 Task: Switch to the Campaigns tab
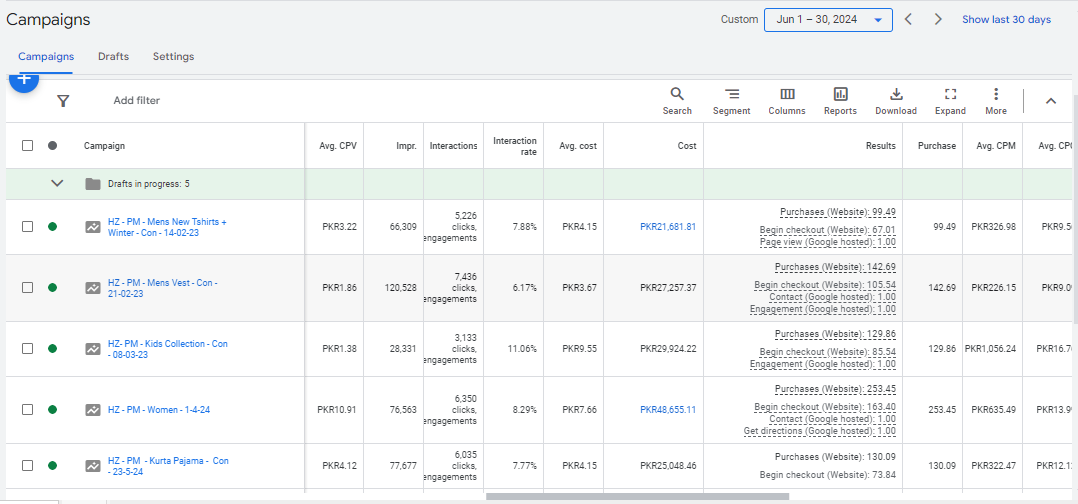tap(46, 56)
